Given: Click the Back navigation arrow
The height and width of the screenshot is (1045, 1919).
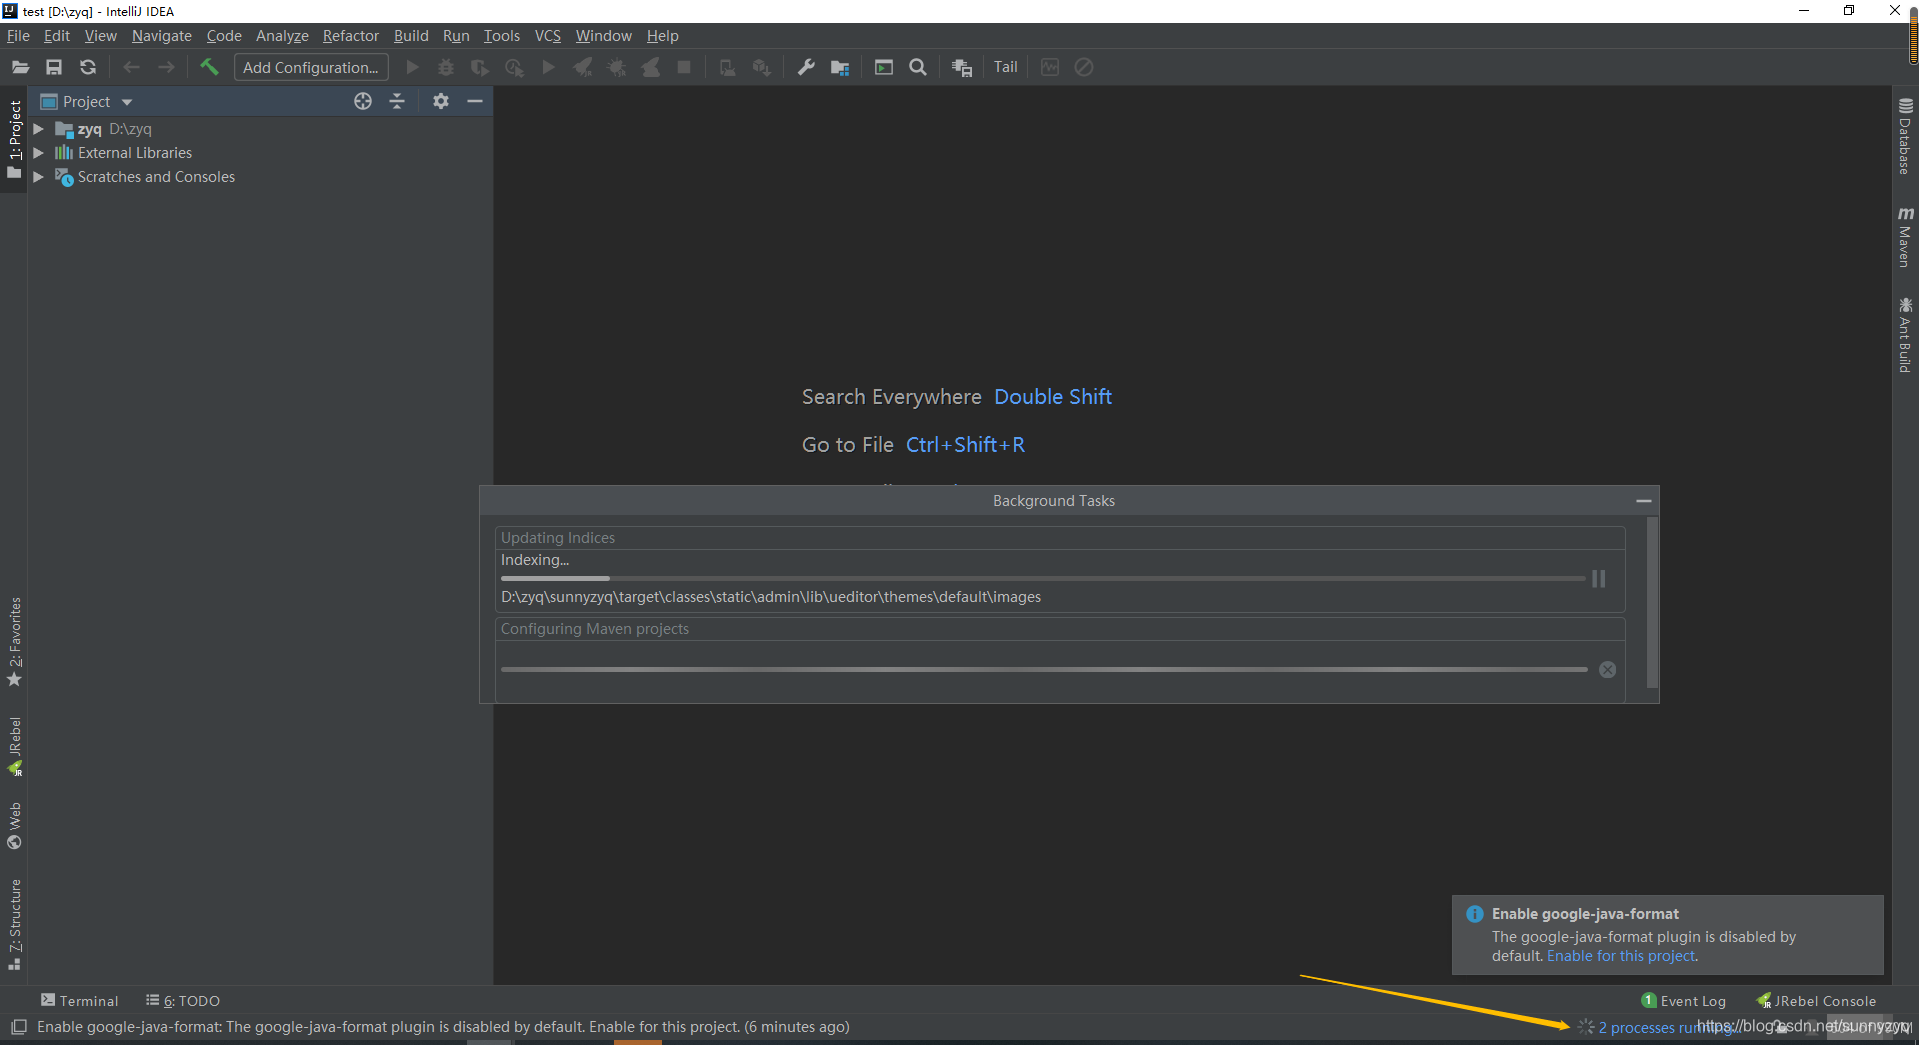Looking at the screenshot, I should pyautogui.click(x=131, y=67).
